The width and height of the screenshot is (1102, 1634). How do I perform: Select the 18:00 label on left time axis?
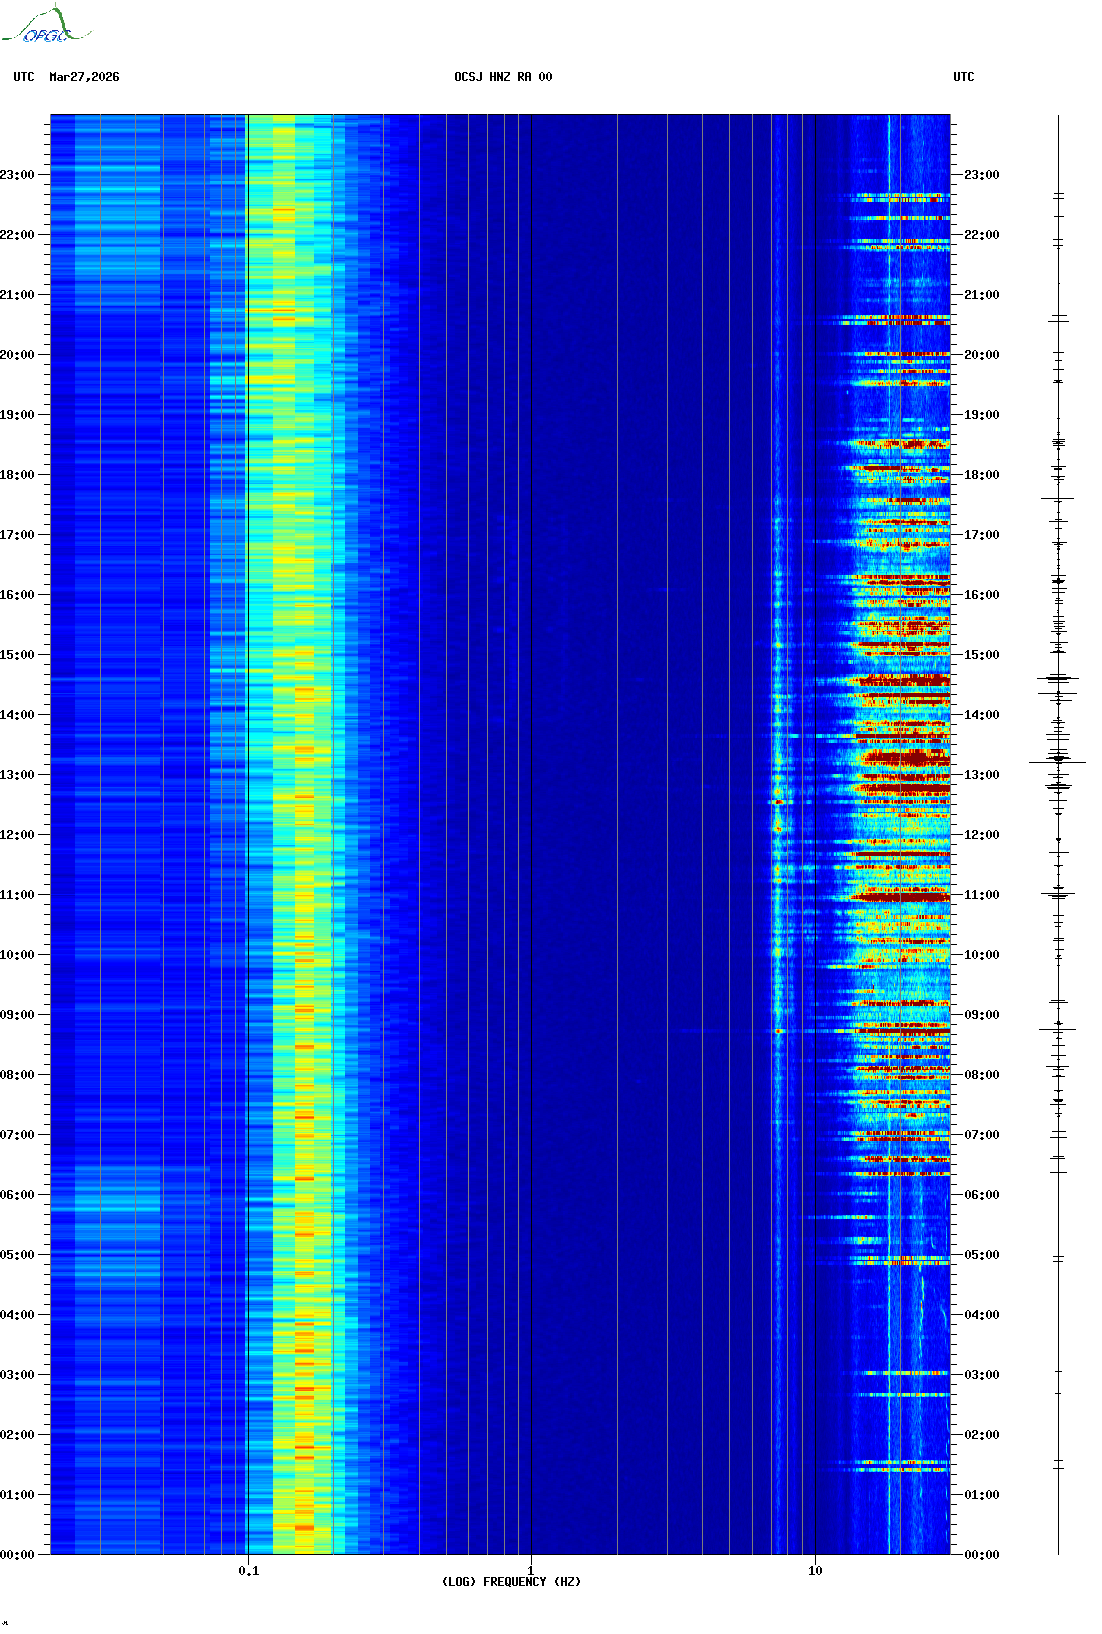click(17, 475)
